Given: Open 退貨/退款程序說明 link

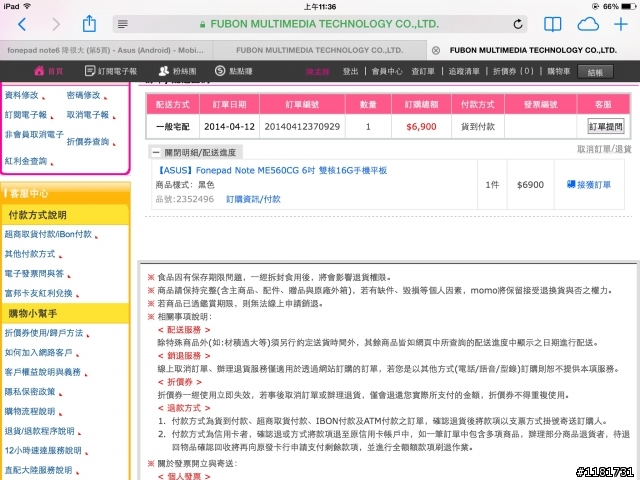Looking at the screenshot, I should pyautogui.click(x=40, y=431).
